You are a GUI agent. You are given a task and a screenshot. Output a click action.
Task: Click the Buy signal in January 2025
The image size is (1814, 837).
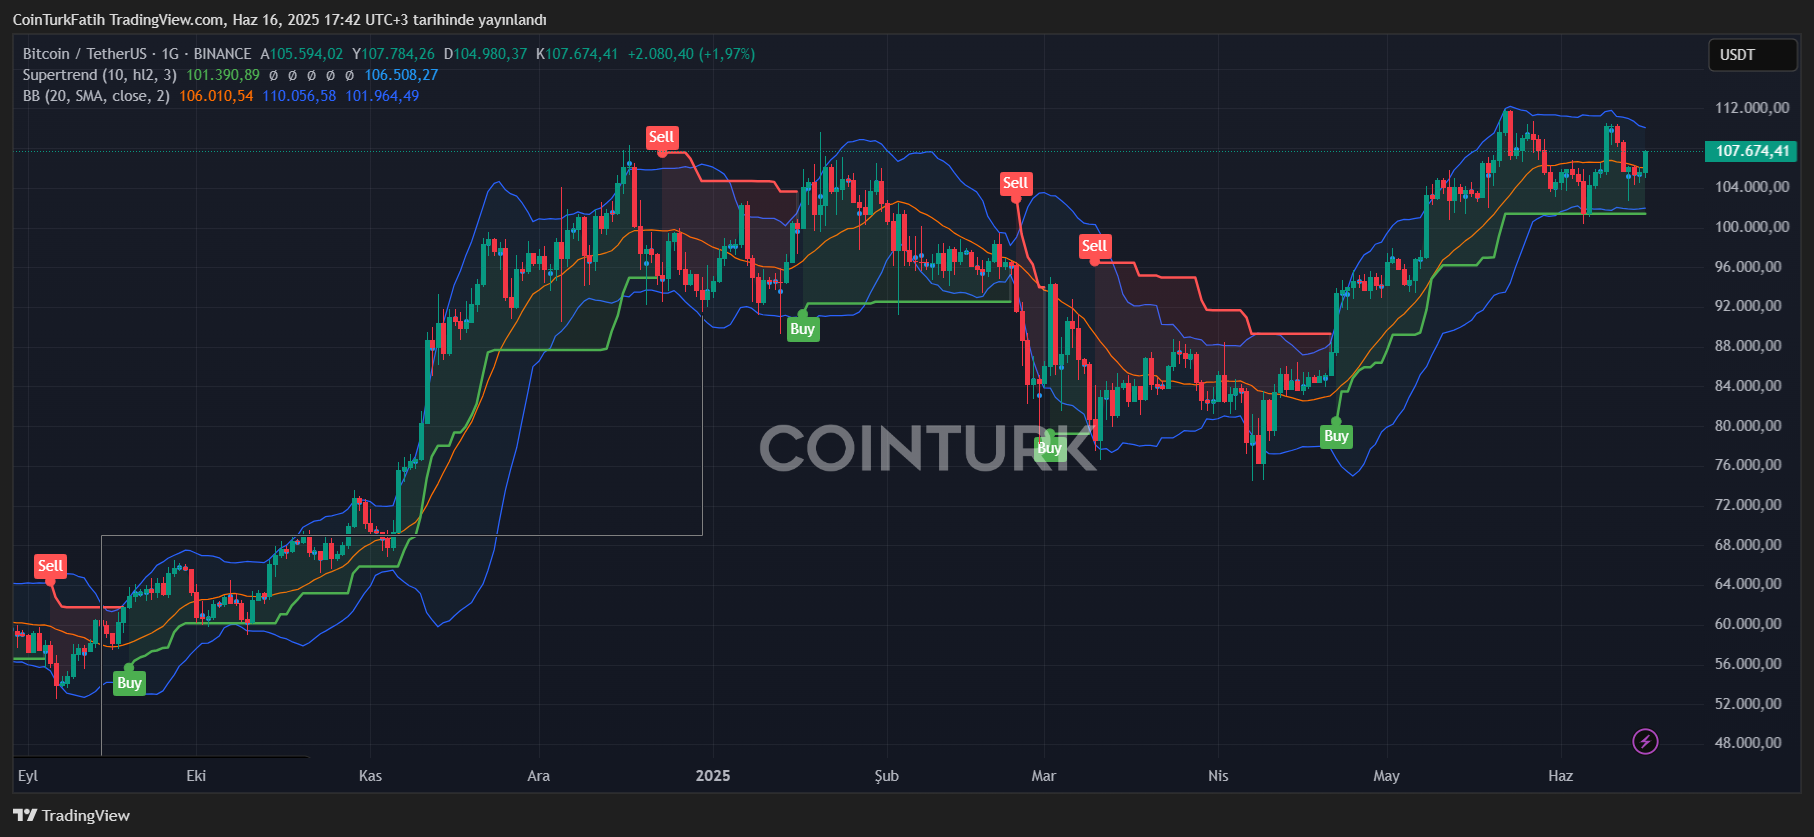coord(802,329)
